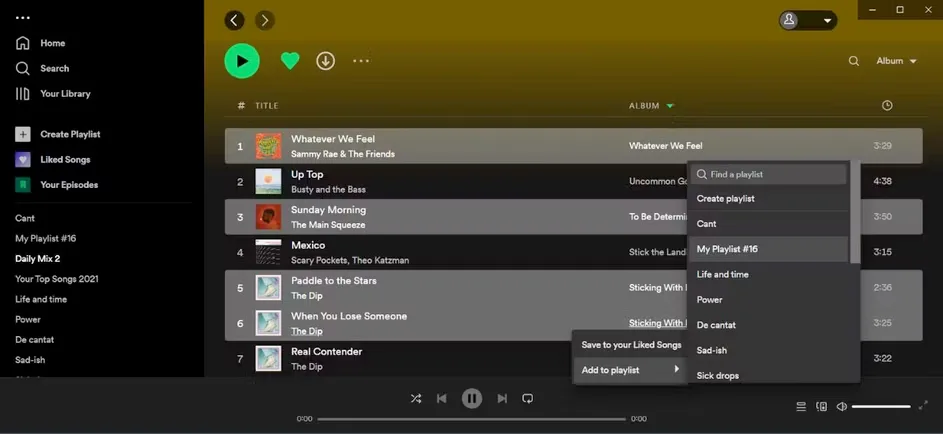
Task: Click the playlist submenu scrollbar
Action: click(x=855, y=212)
